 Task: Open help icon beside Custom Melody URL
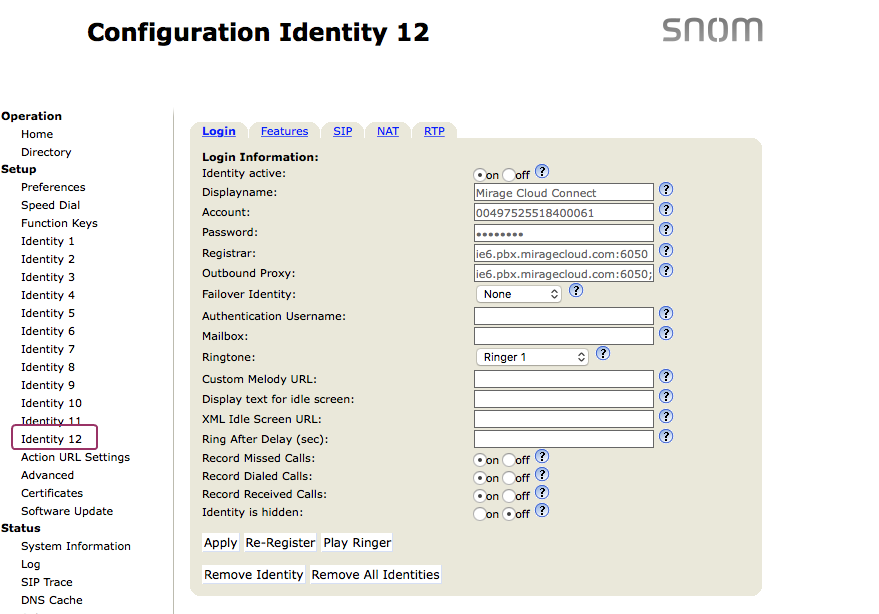click(x=666, y=377)
